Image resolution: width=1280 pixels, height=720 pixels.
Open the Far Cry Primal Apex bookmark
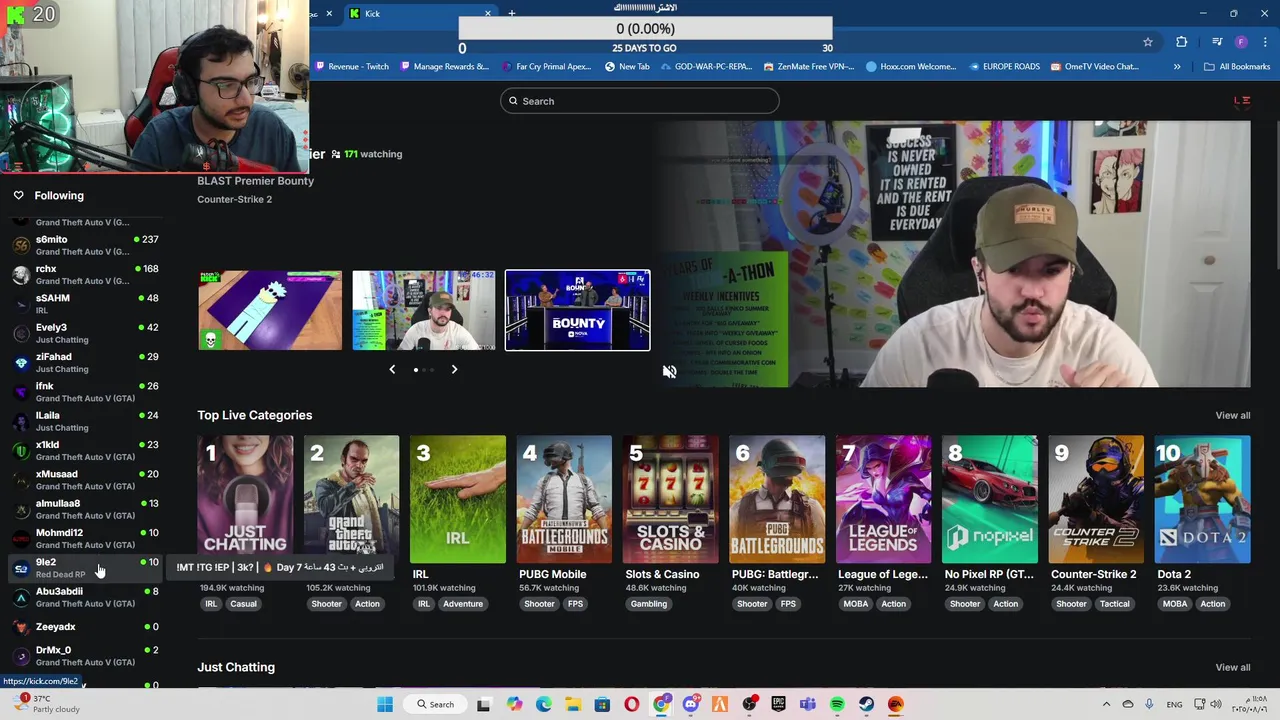point(546,67)
